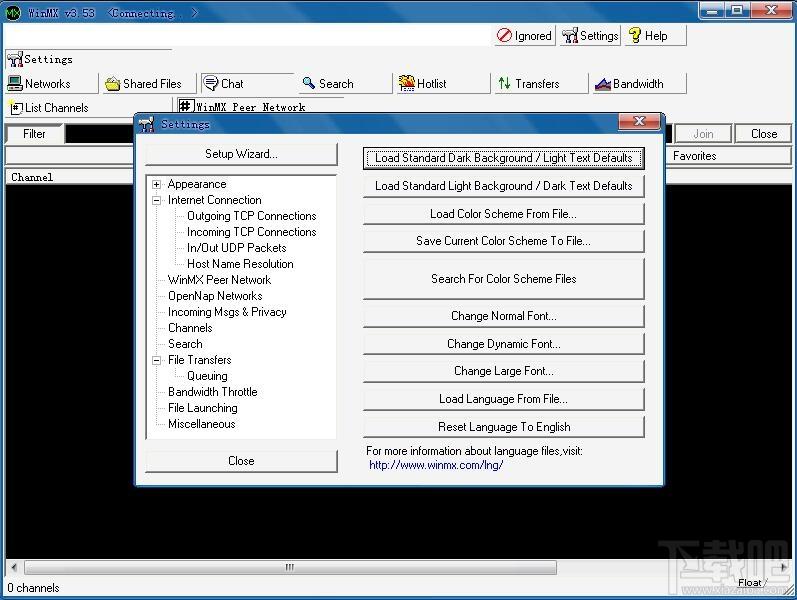Select Incoming TCP Connections
The image size is (797, 600).
252,232
